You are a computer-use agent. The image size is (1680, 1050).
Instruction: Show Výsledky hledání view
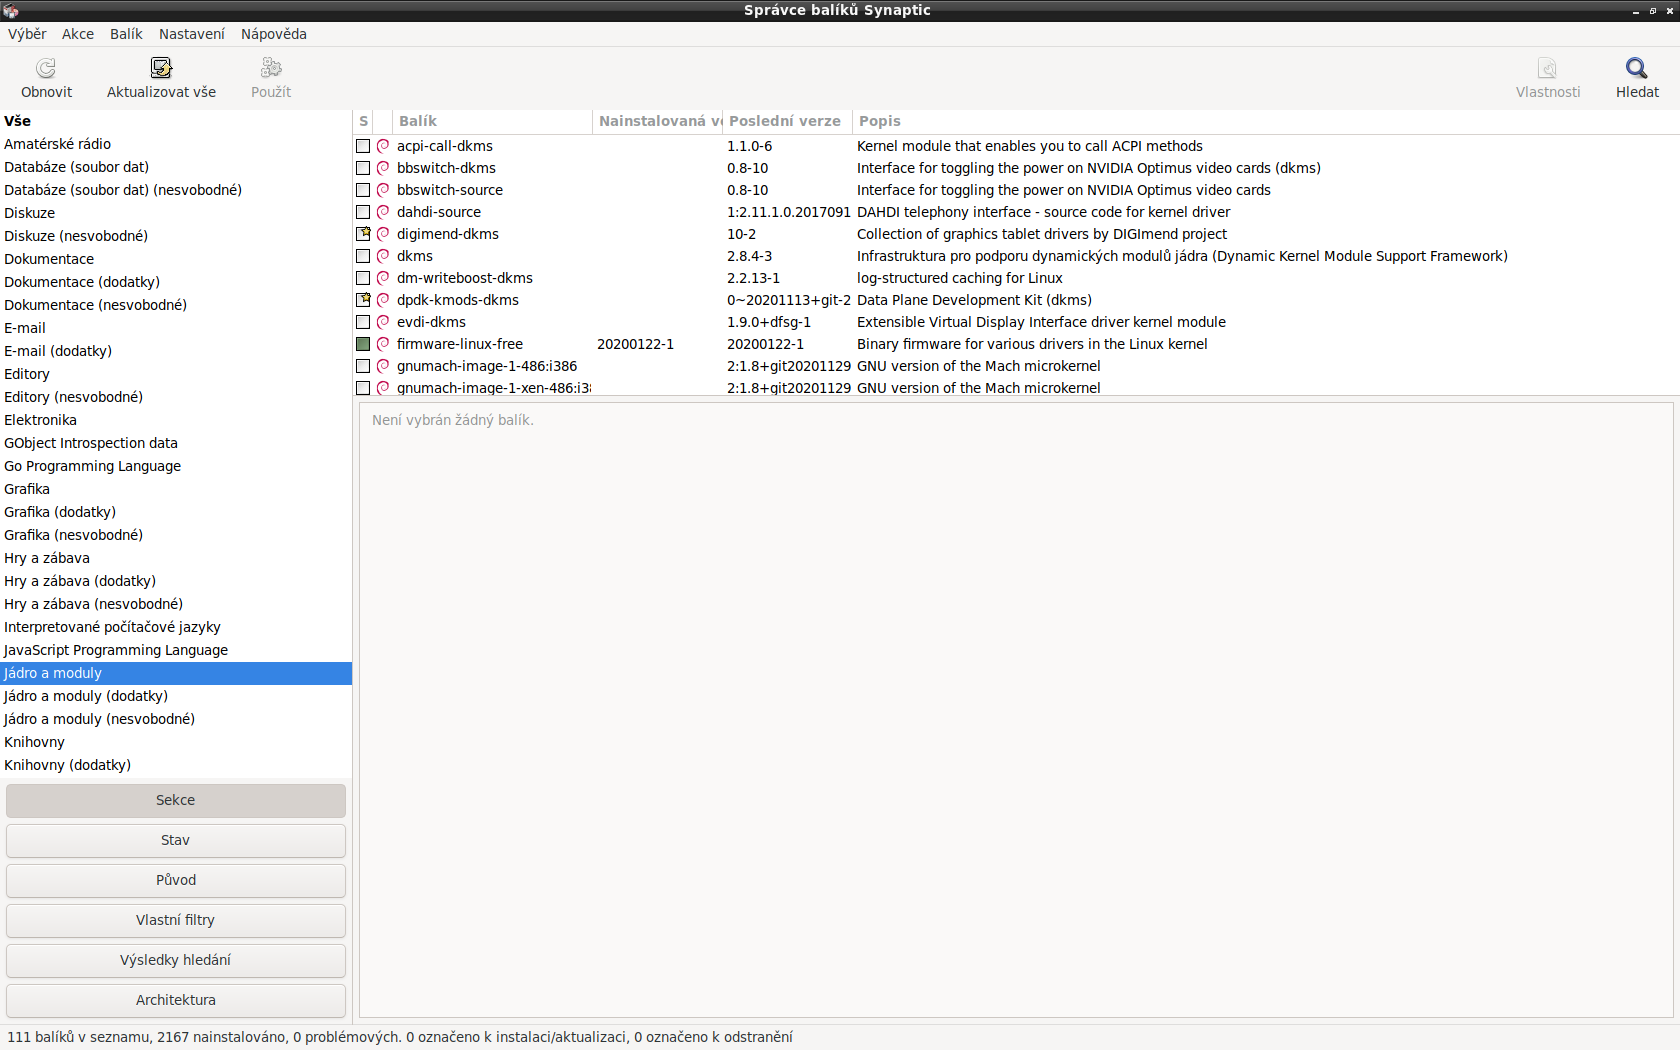coord(176,961)
